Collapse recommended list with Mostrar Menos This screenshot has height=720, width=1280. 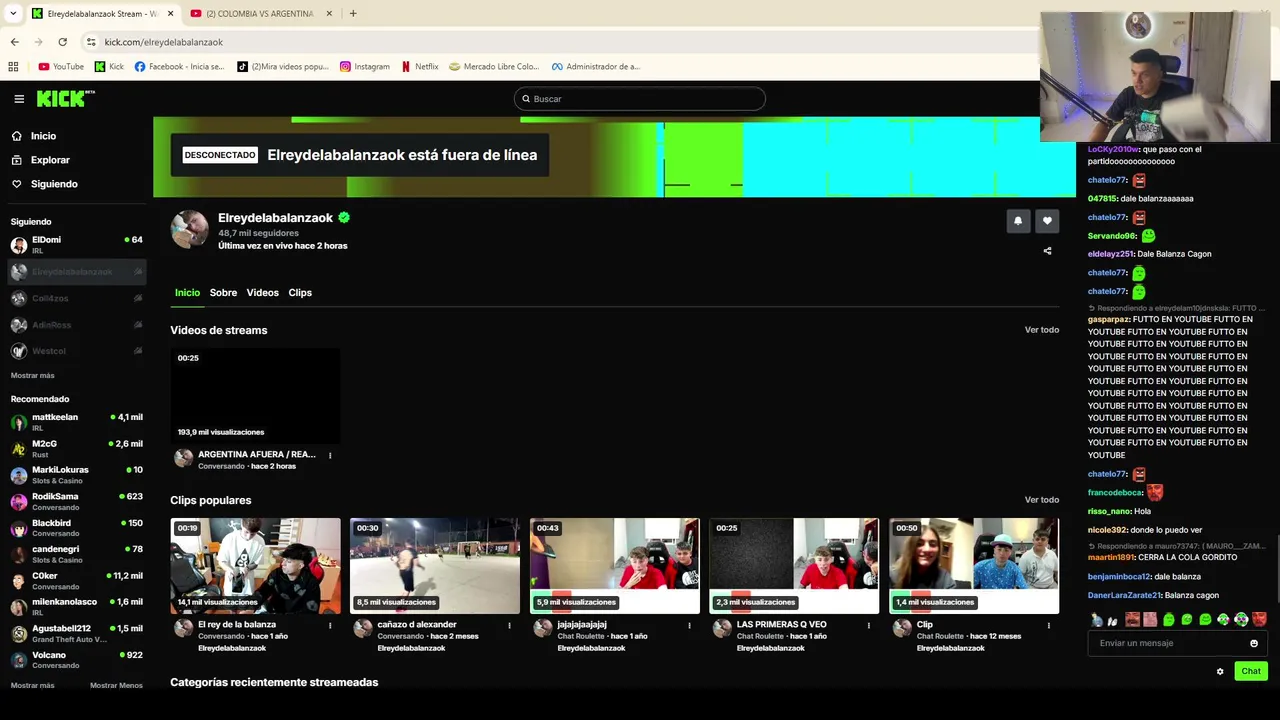[x=116, y=686]
